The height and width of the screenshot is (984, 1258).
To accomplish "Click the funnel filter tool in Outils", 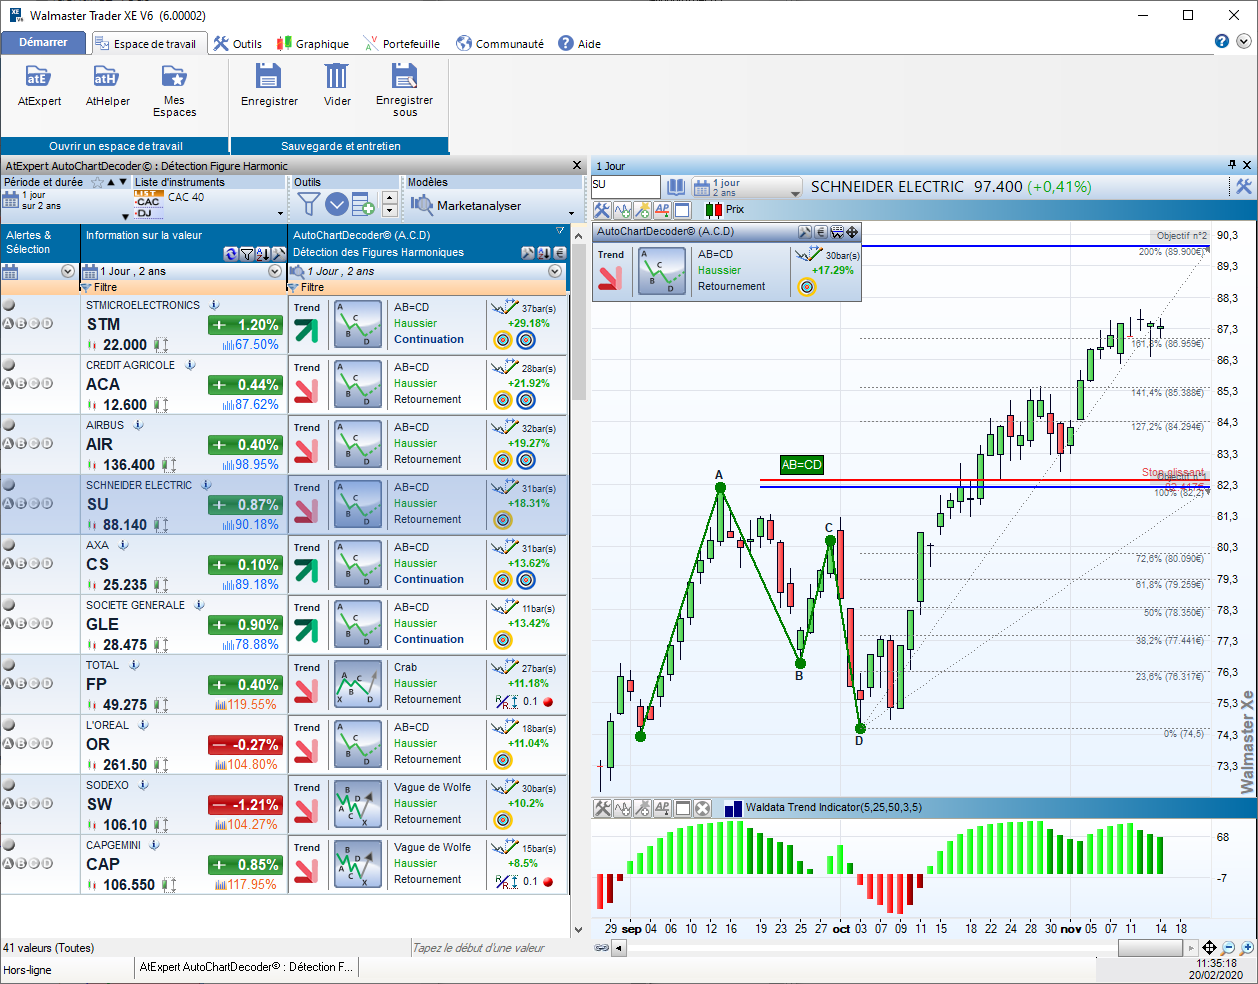I will pyautogui.click(x=308, y=204).
